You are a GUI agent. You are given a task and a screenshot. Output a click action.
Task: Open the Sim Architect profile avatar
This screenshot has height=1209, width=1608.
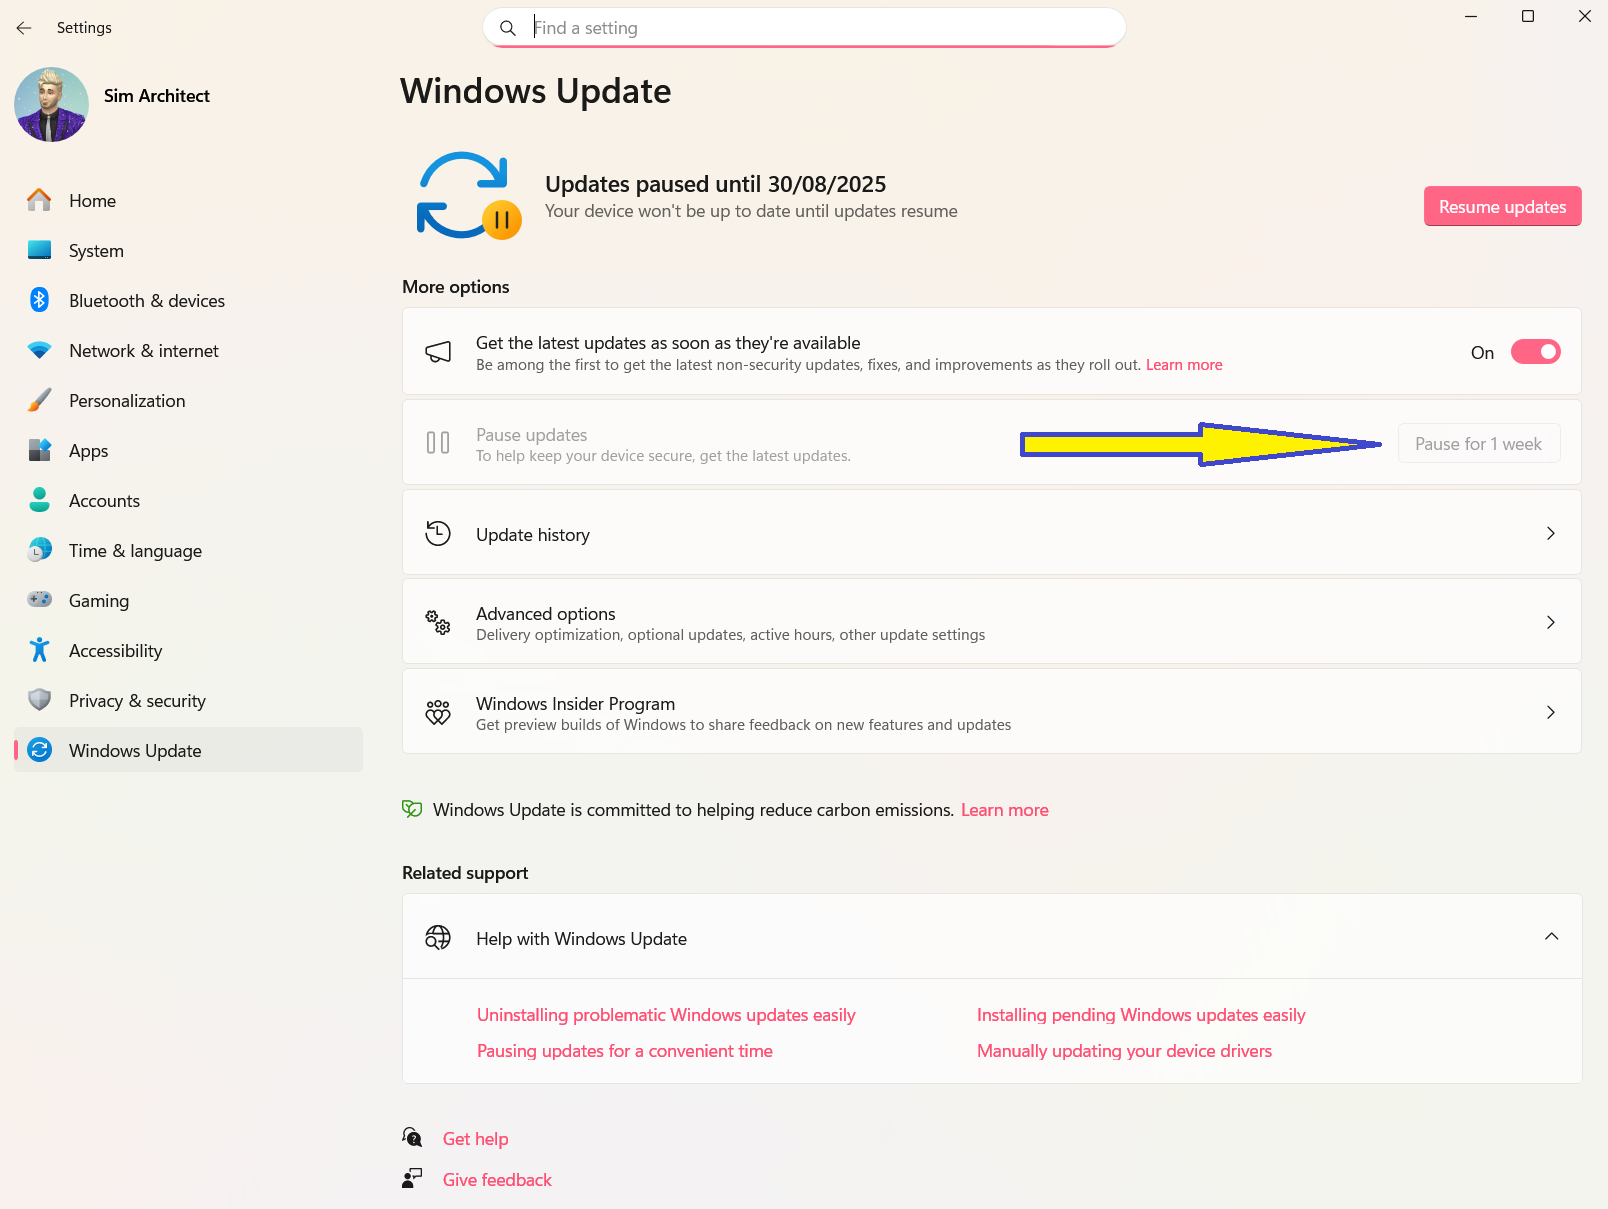(51, 104)
